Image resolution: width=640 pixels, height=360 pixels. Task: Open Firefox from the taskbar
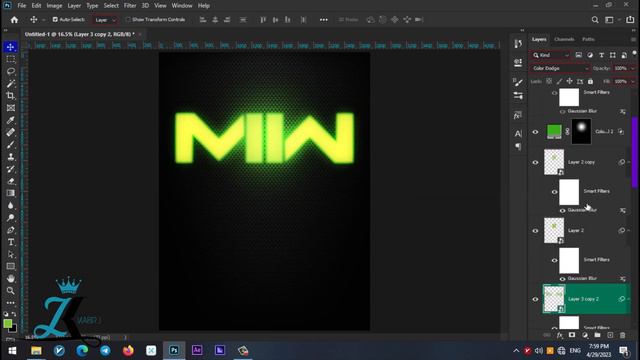(x=128, y=350)
